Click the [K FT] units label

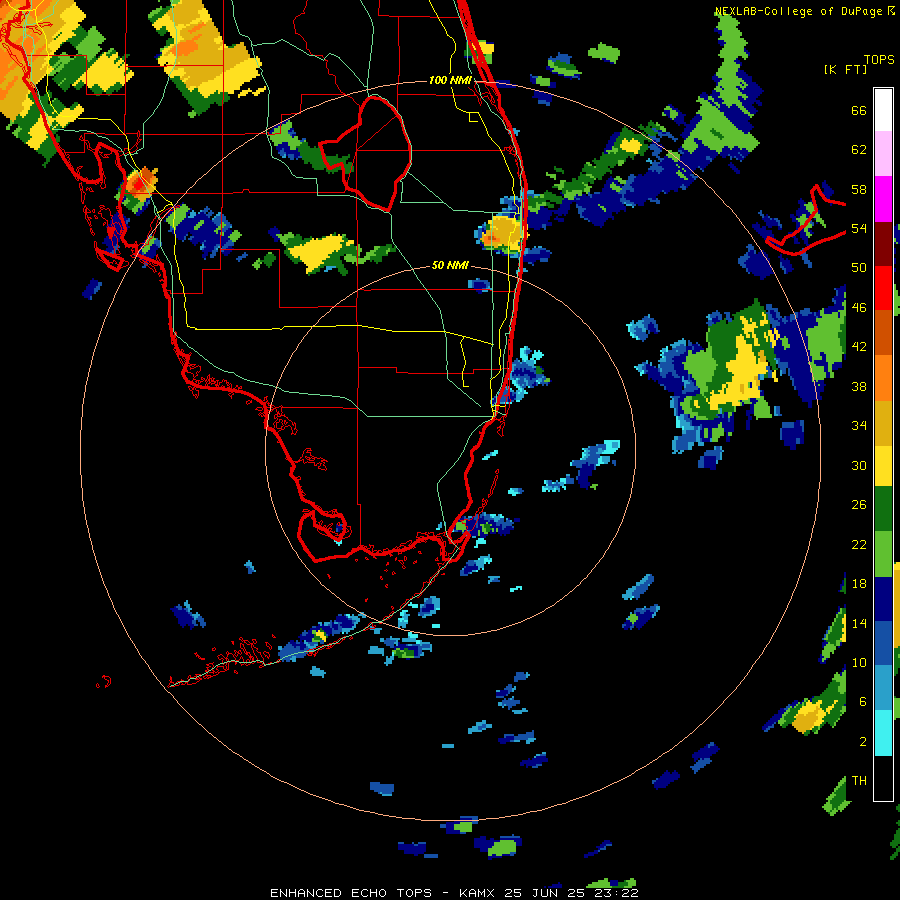[845, 69]
